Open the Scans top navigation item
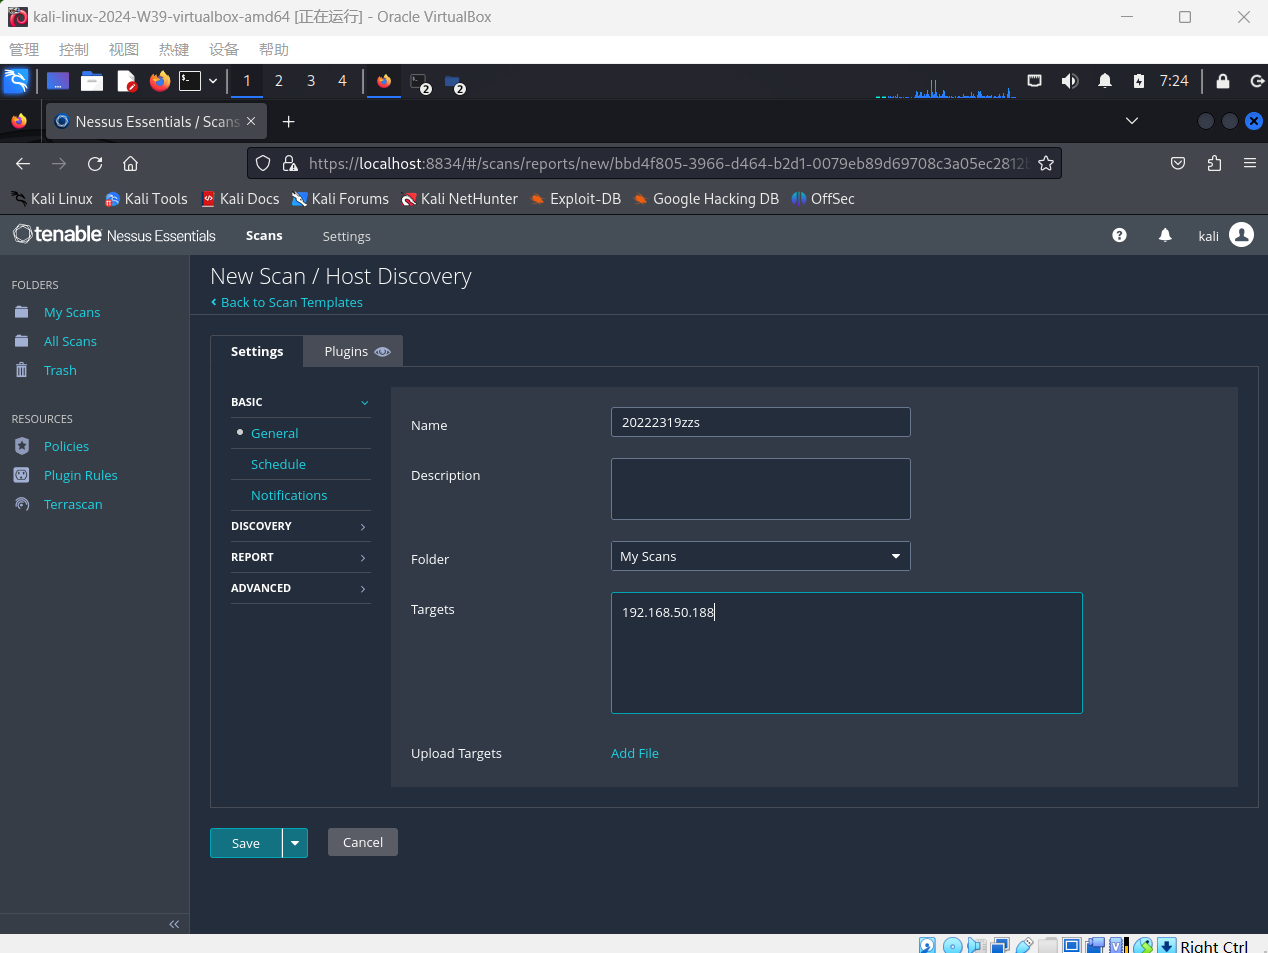 [x=264, y=236]
